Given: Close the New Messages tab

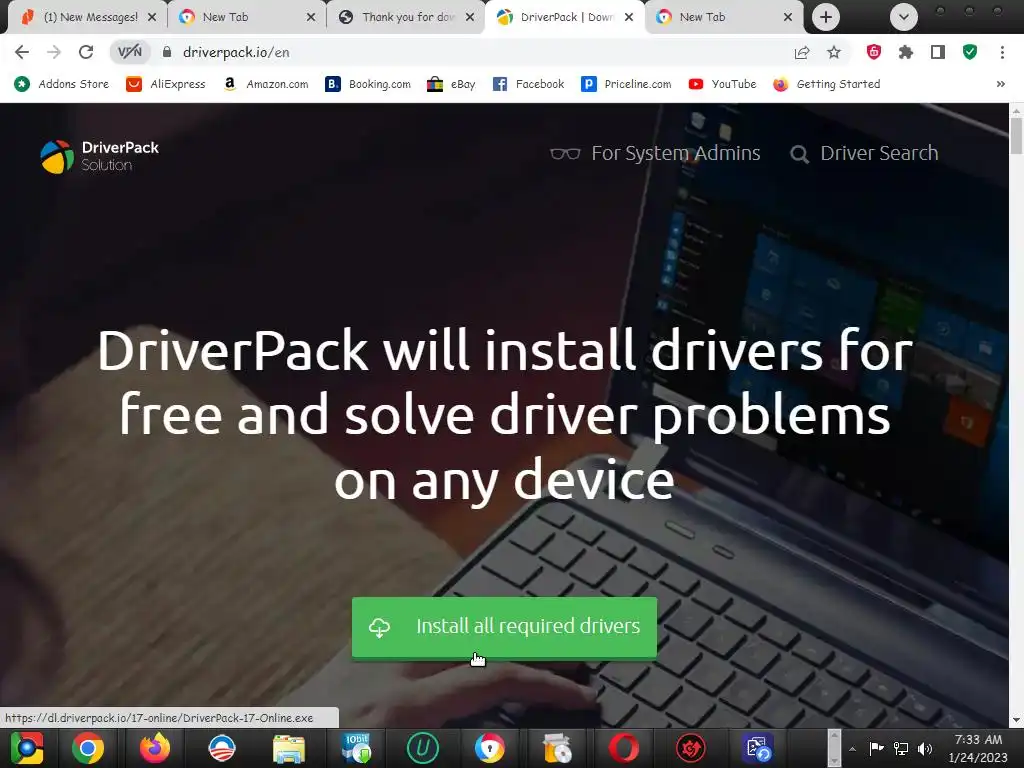Looking at the screenshot, I should pos(152,17).
